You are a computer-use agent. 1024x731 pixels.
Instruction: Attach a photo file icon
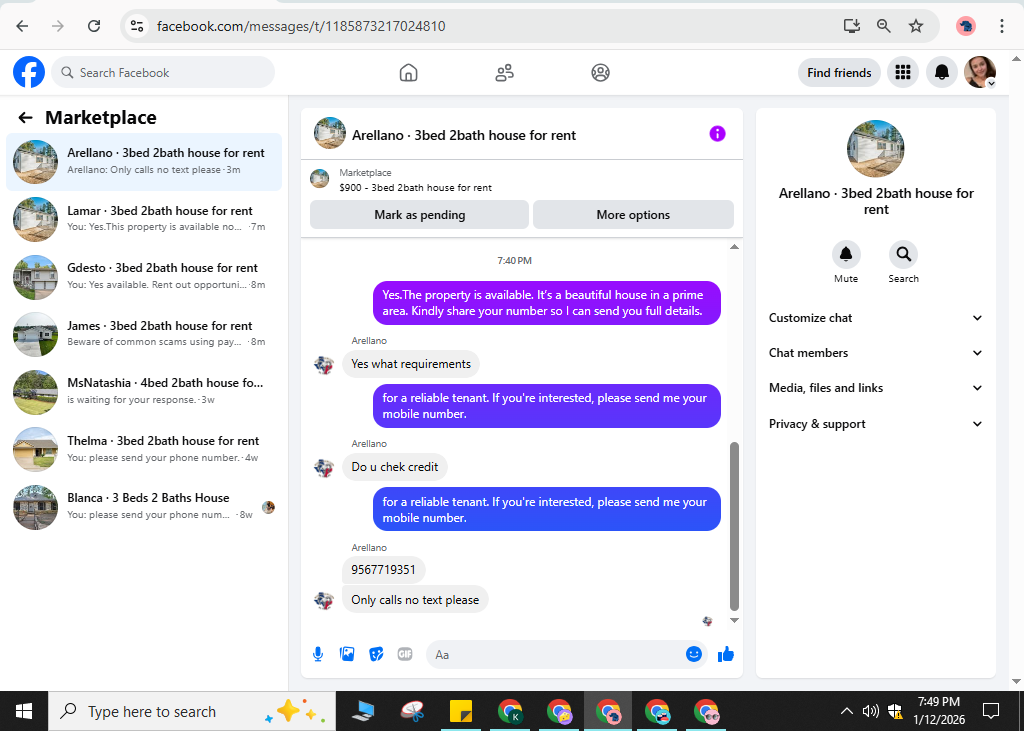347,654
